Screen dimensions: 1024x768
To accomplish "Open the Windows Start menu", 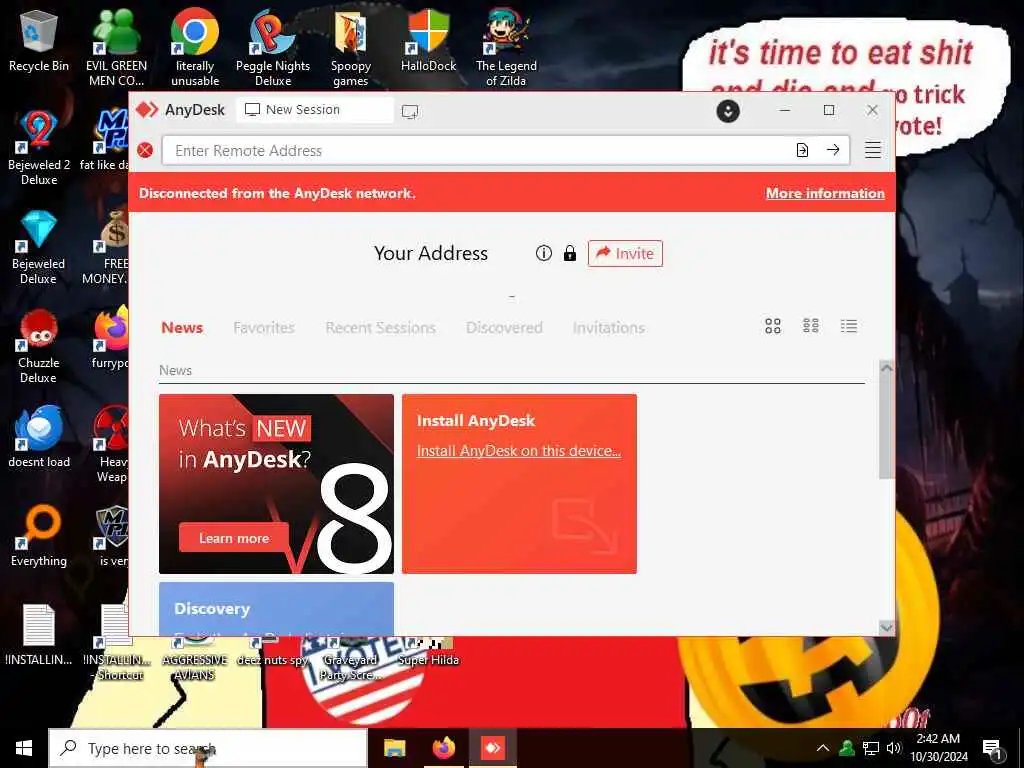I will [24, 748].
